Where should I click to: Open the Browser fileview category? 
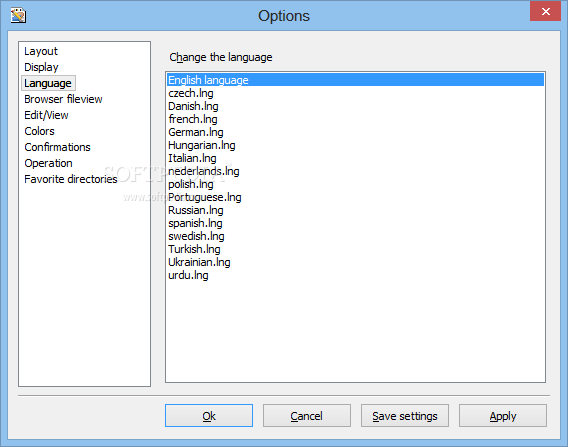[63, 99]
